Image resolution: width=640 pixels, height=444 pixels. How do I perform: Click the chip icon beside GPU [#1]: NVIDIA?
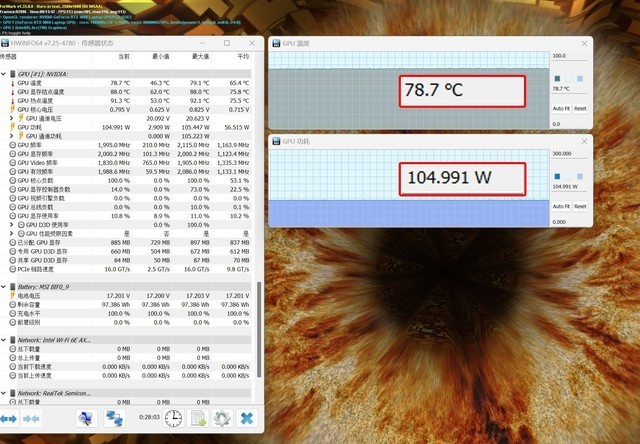(x=13, y=74)
